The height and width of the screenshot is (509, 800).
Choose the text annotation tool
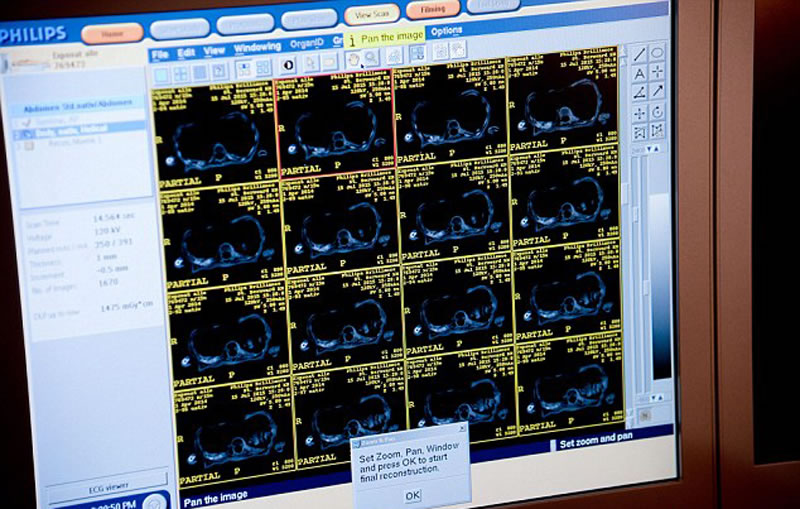click(x=639, y=73)
